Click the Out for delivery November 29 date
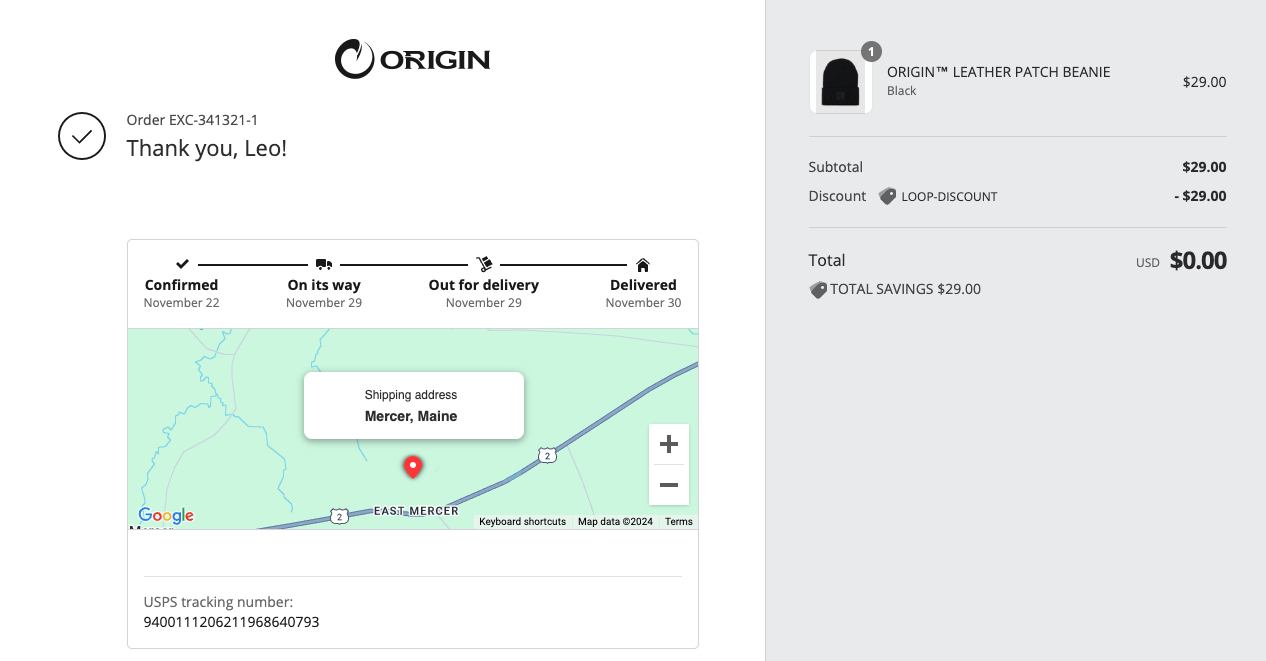The height and width of the screenshot is (661, 1266). (x=484, y=303)
